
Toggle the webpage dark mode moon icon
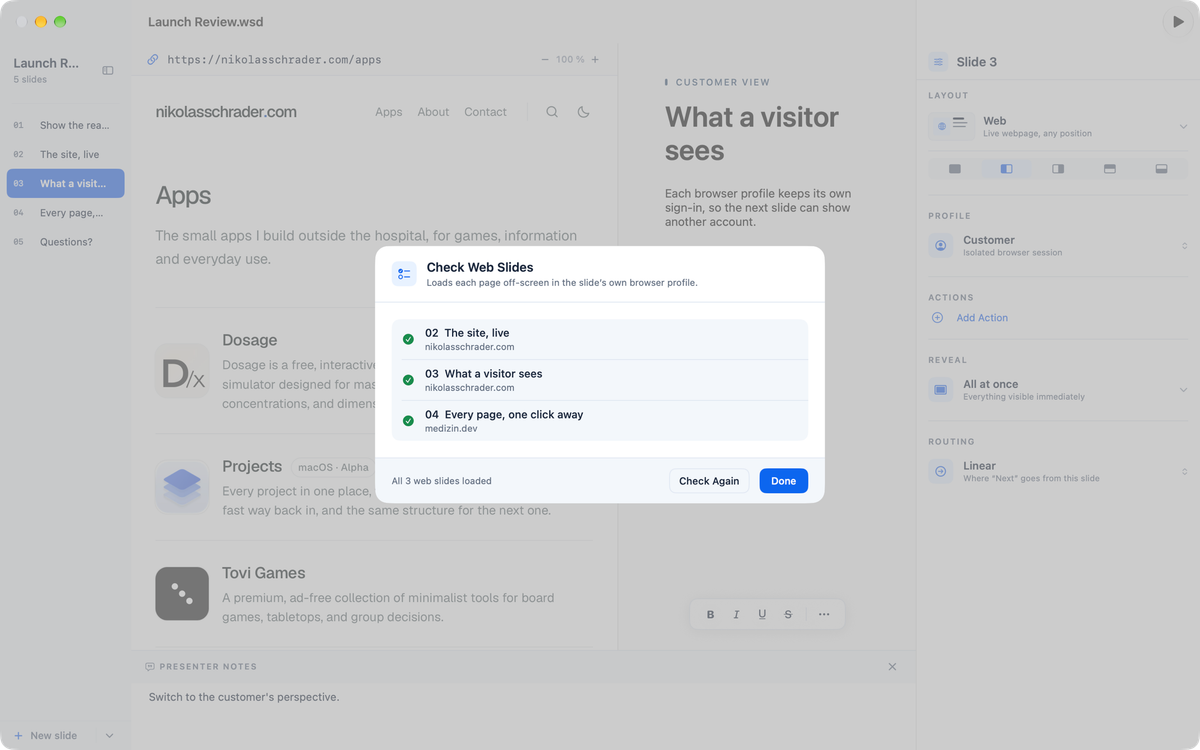(x=584, y=112)
